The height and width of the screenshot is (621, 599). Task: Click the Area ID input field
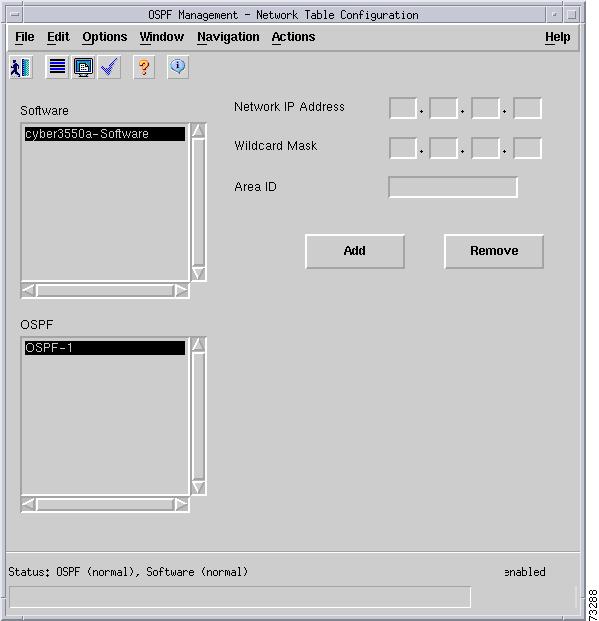(453, 187)
